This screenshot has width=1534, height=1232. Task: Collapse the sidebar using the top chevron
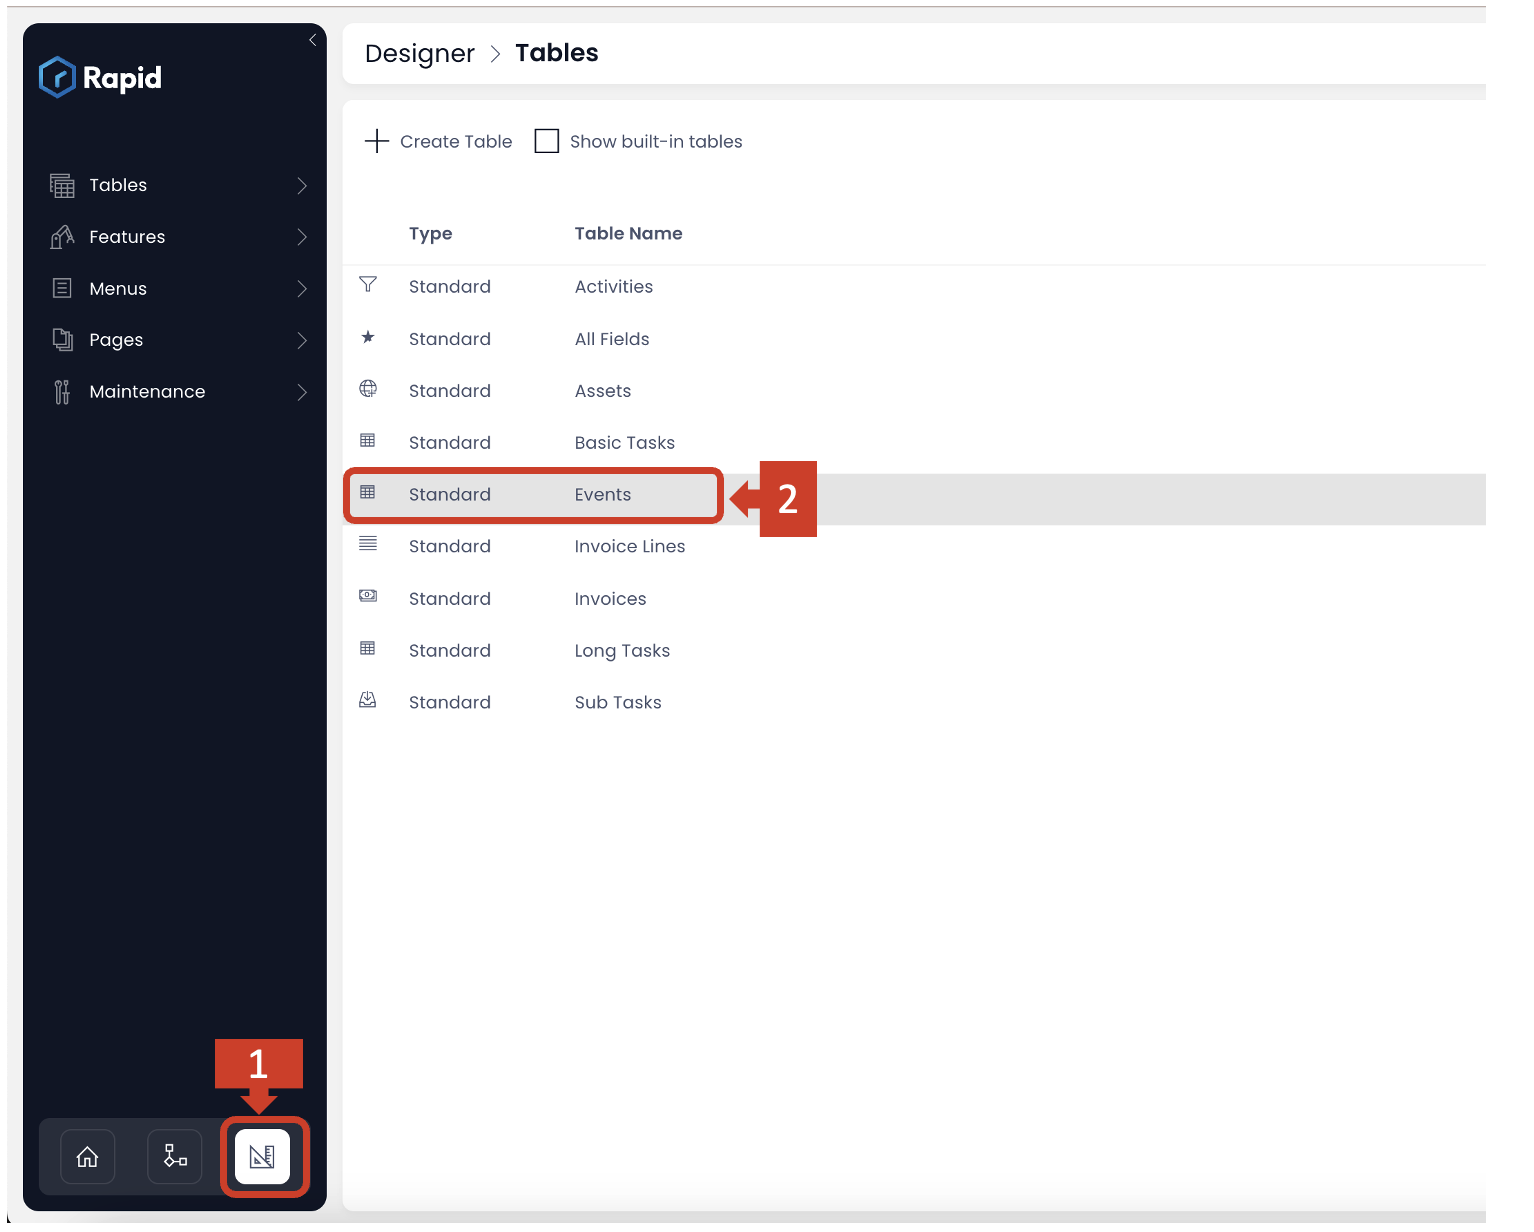313,40
